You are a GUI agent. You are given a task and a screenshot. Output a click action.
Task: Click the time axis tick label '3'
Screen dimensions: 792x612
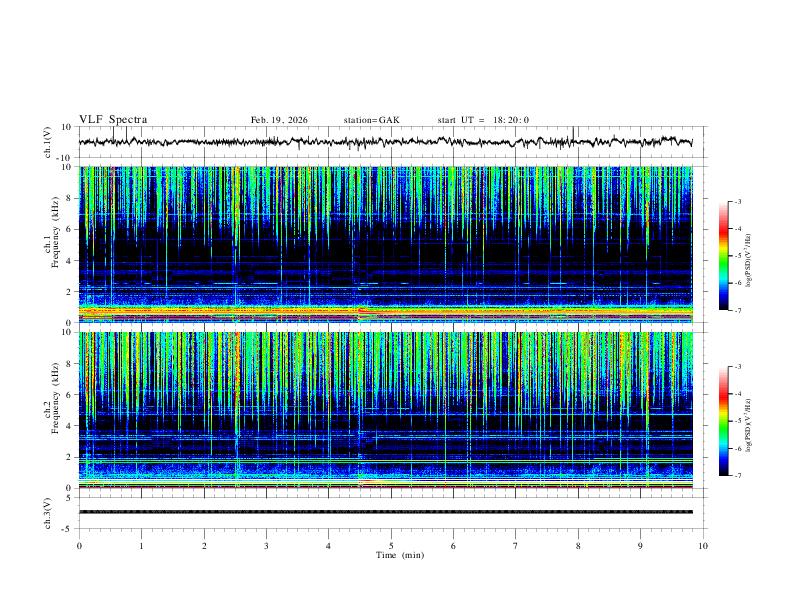[266, 546]
